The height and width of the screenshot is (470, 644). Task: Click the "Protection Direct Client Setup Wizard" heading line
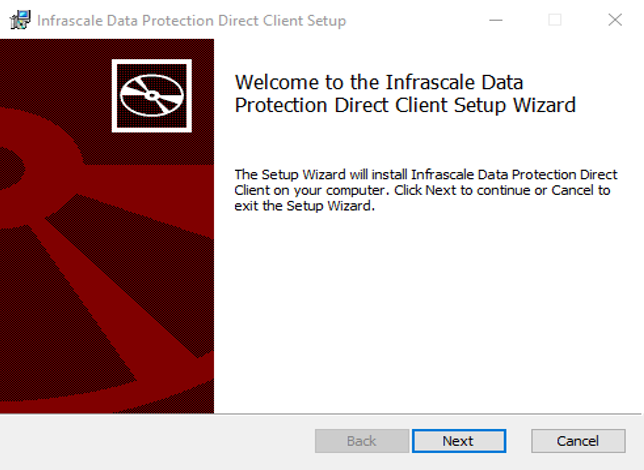pyautogui.click(x=405, y=104)
